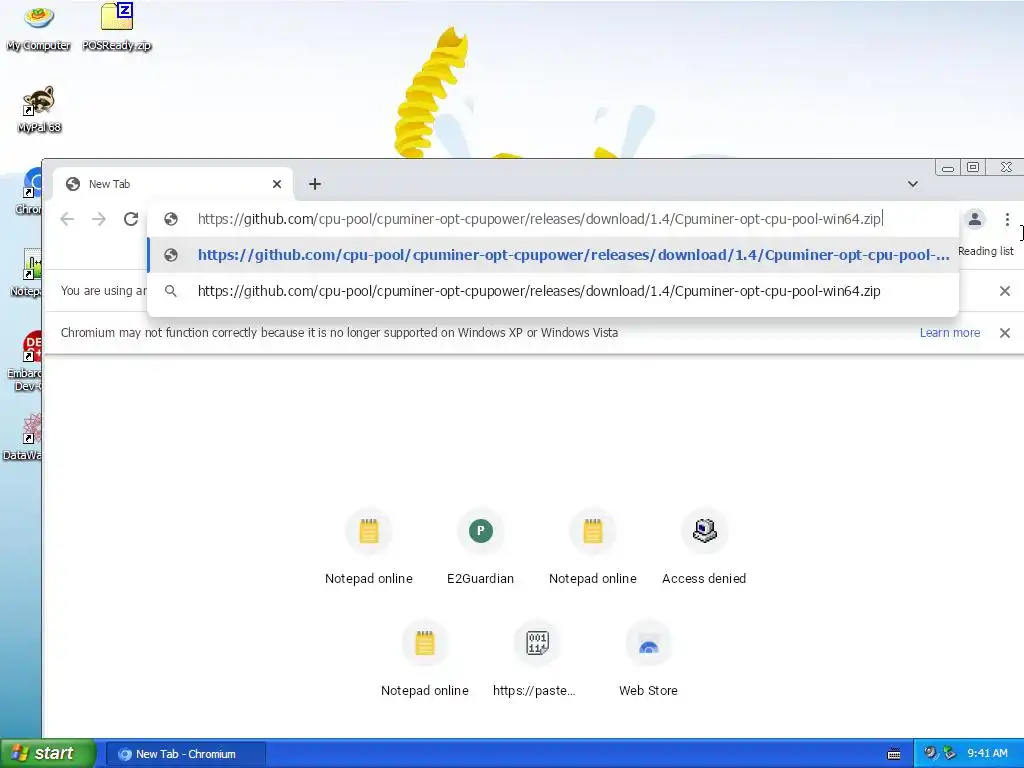
Task: Open the Embarcadero Dev-C++ desktop shortcut
Action: click(27, 360)
